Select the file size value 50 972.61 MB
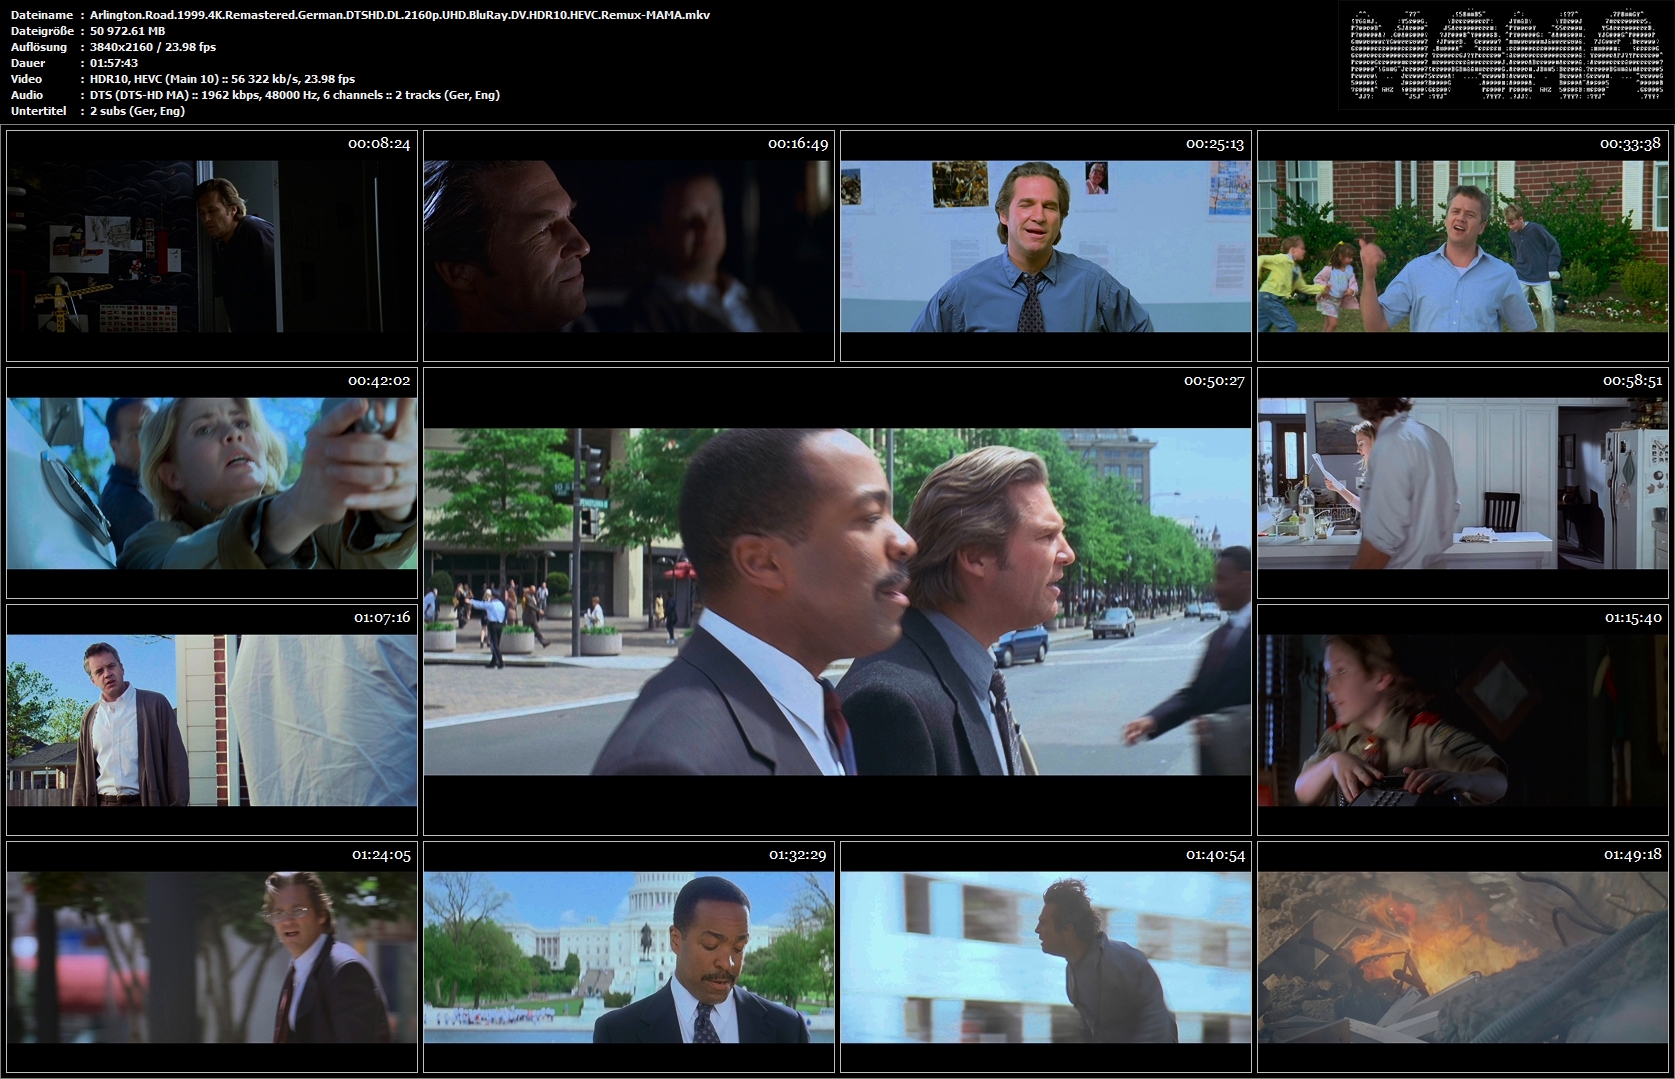Viewport: 1675px width, 1079px height. pos(127,31)
